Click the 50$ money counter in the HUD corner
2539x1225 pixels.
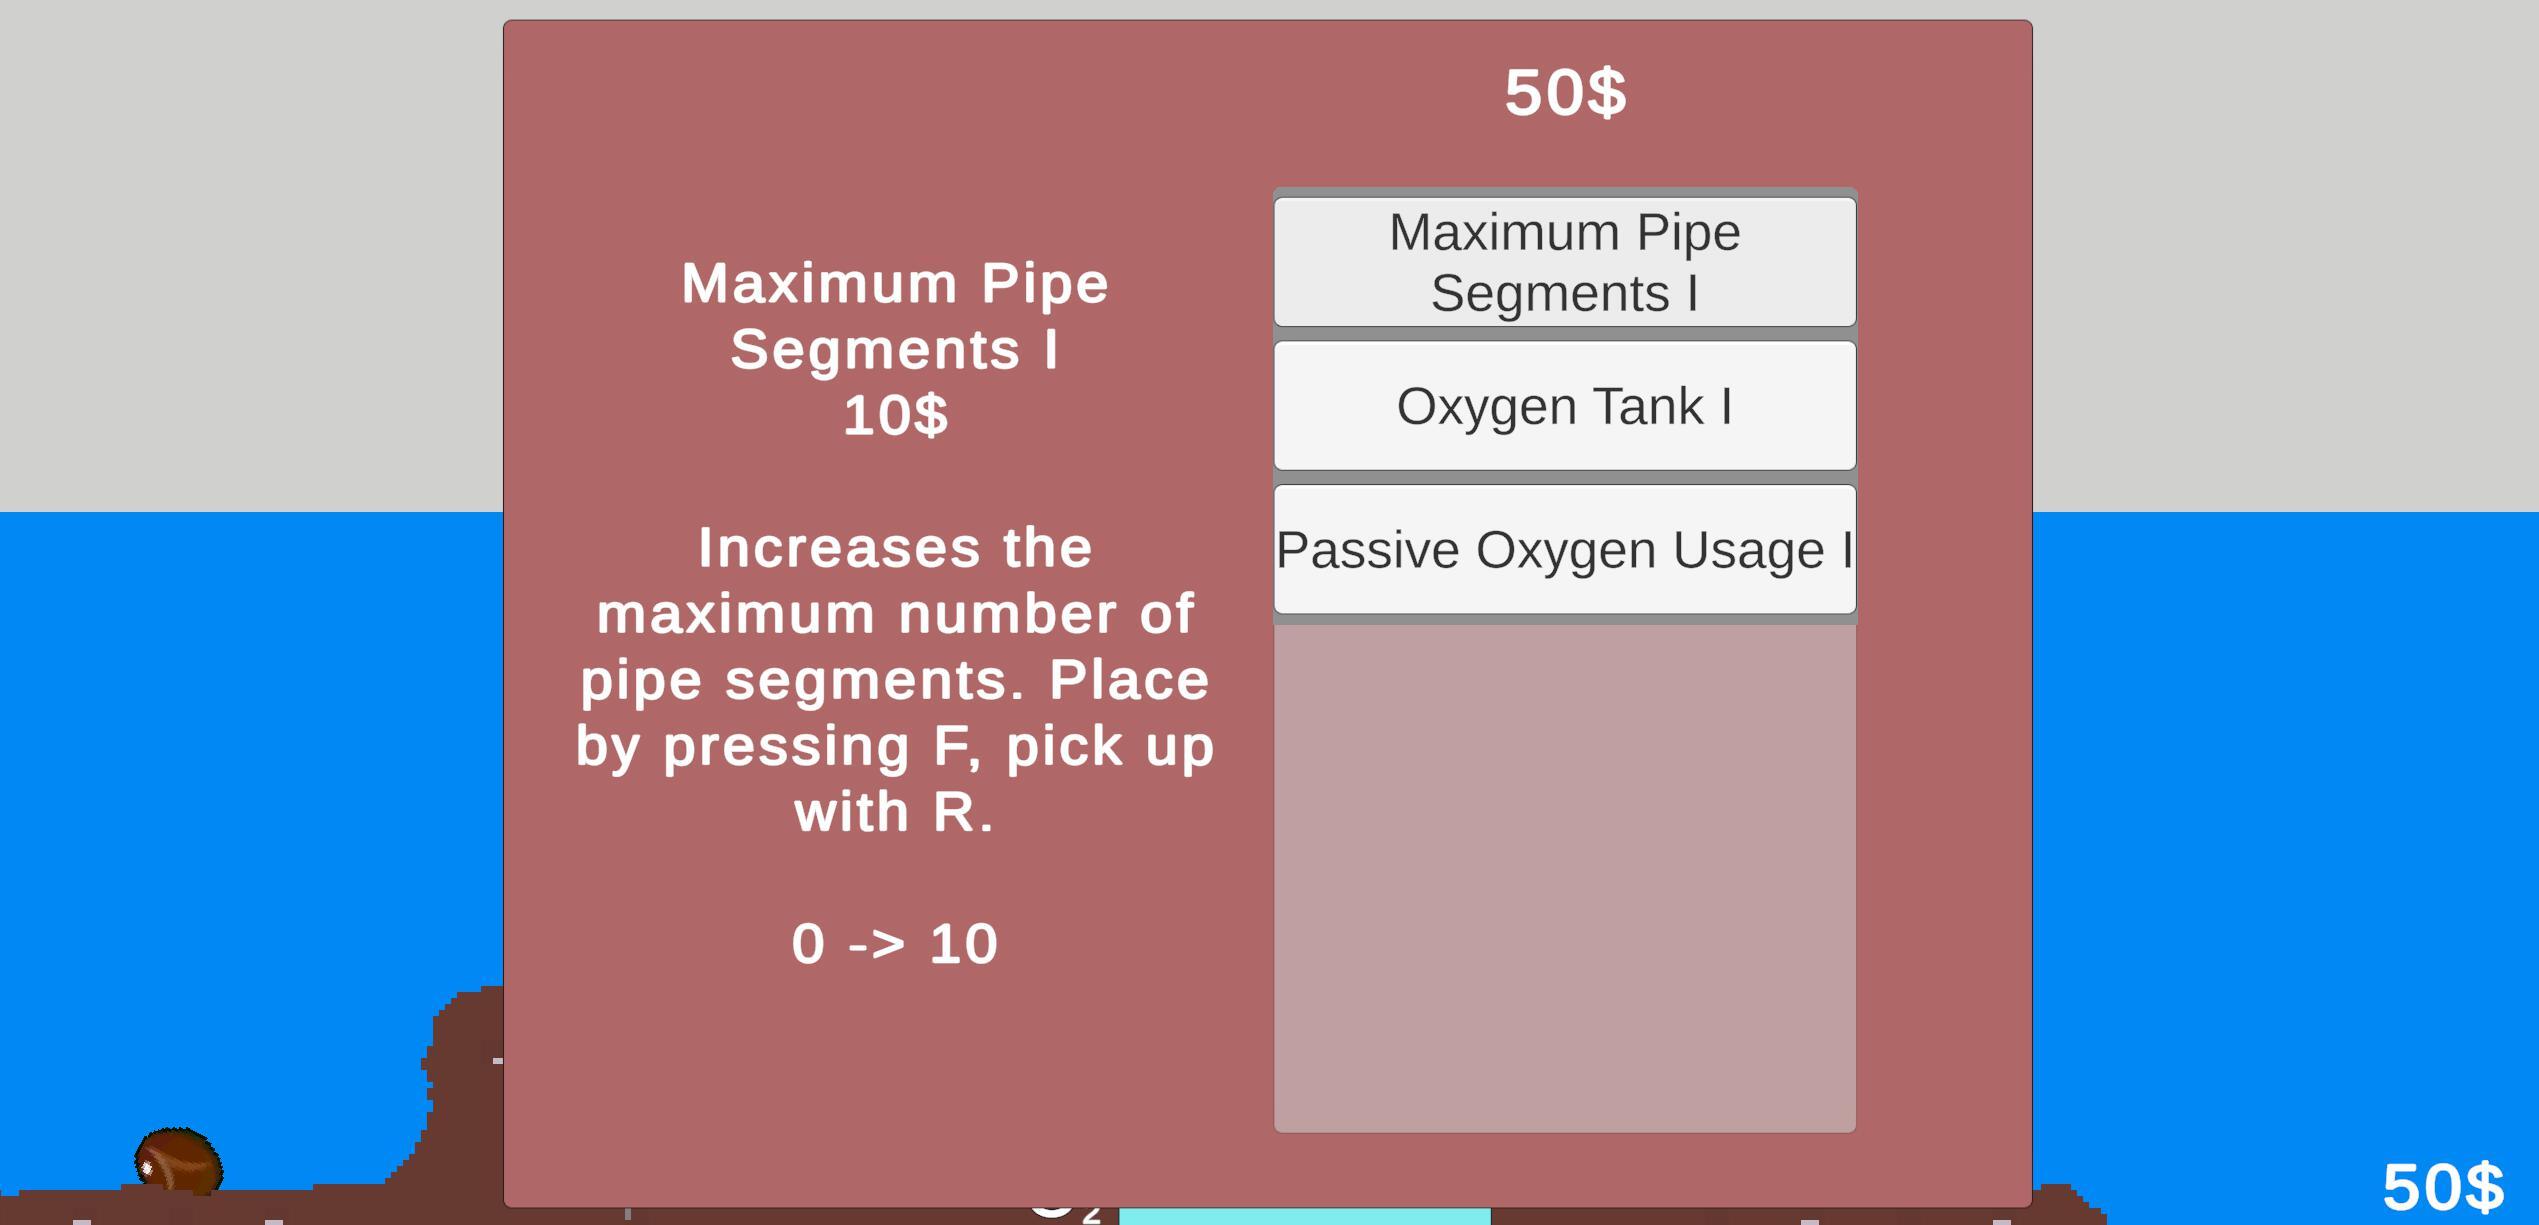[x=2442, y=1186]
